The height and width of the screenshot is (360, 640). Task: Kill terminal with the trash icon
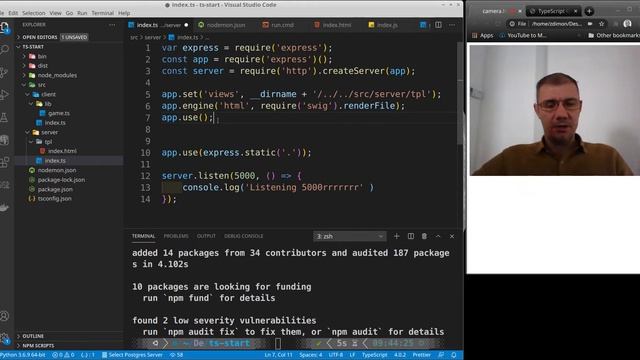pos(424,236)
